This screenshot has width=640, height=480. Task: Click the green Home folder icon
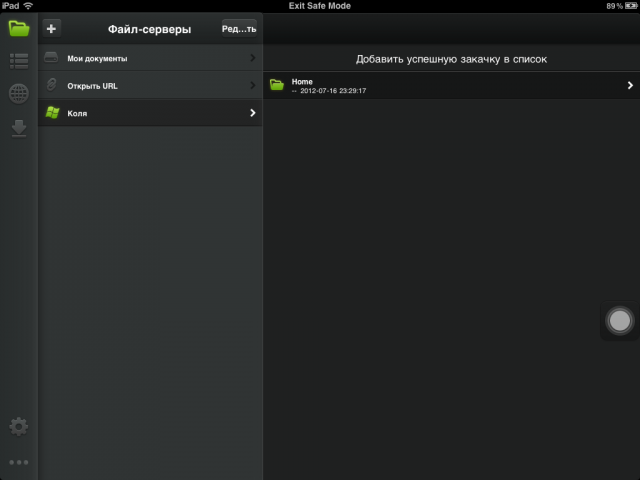coord(277,84)
